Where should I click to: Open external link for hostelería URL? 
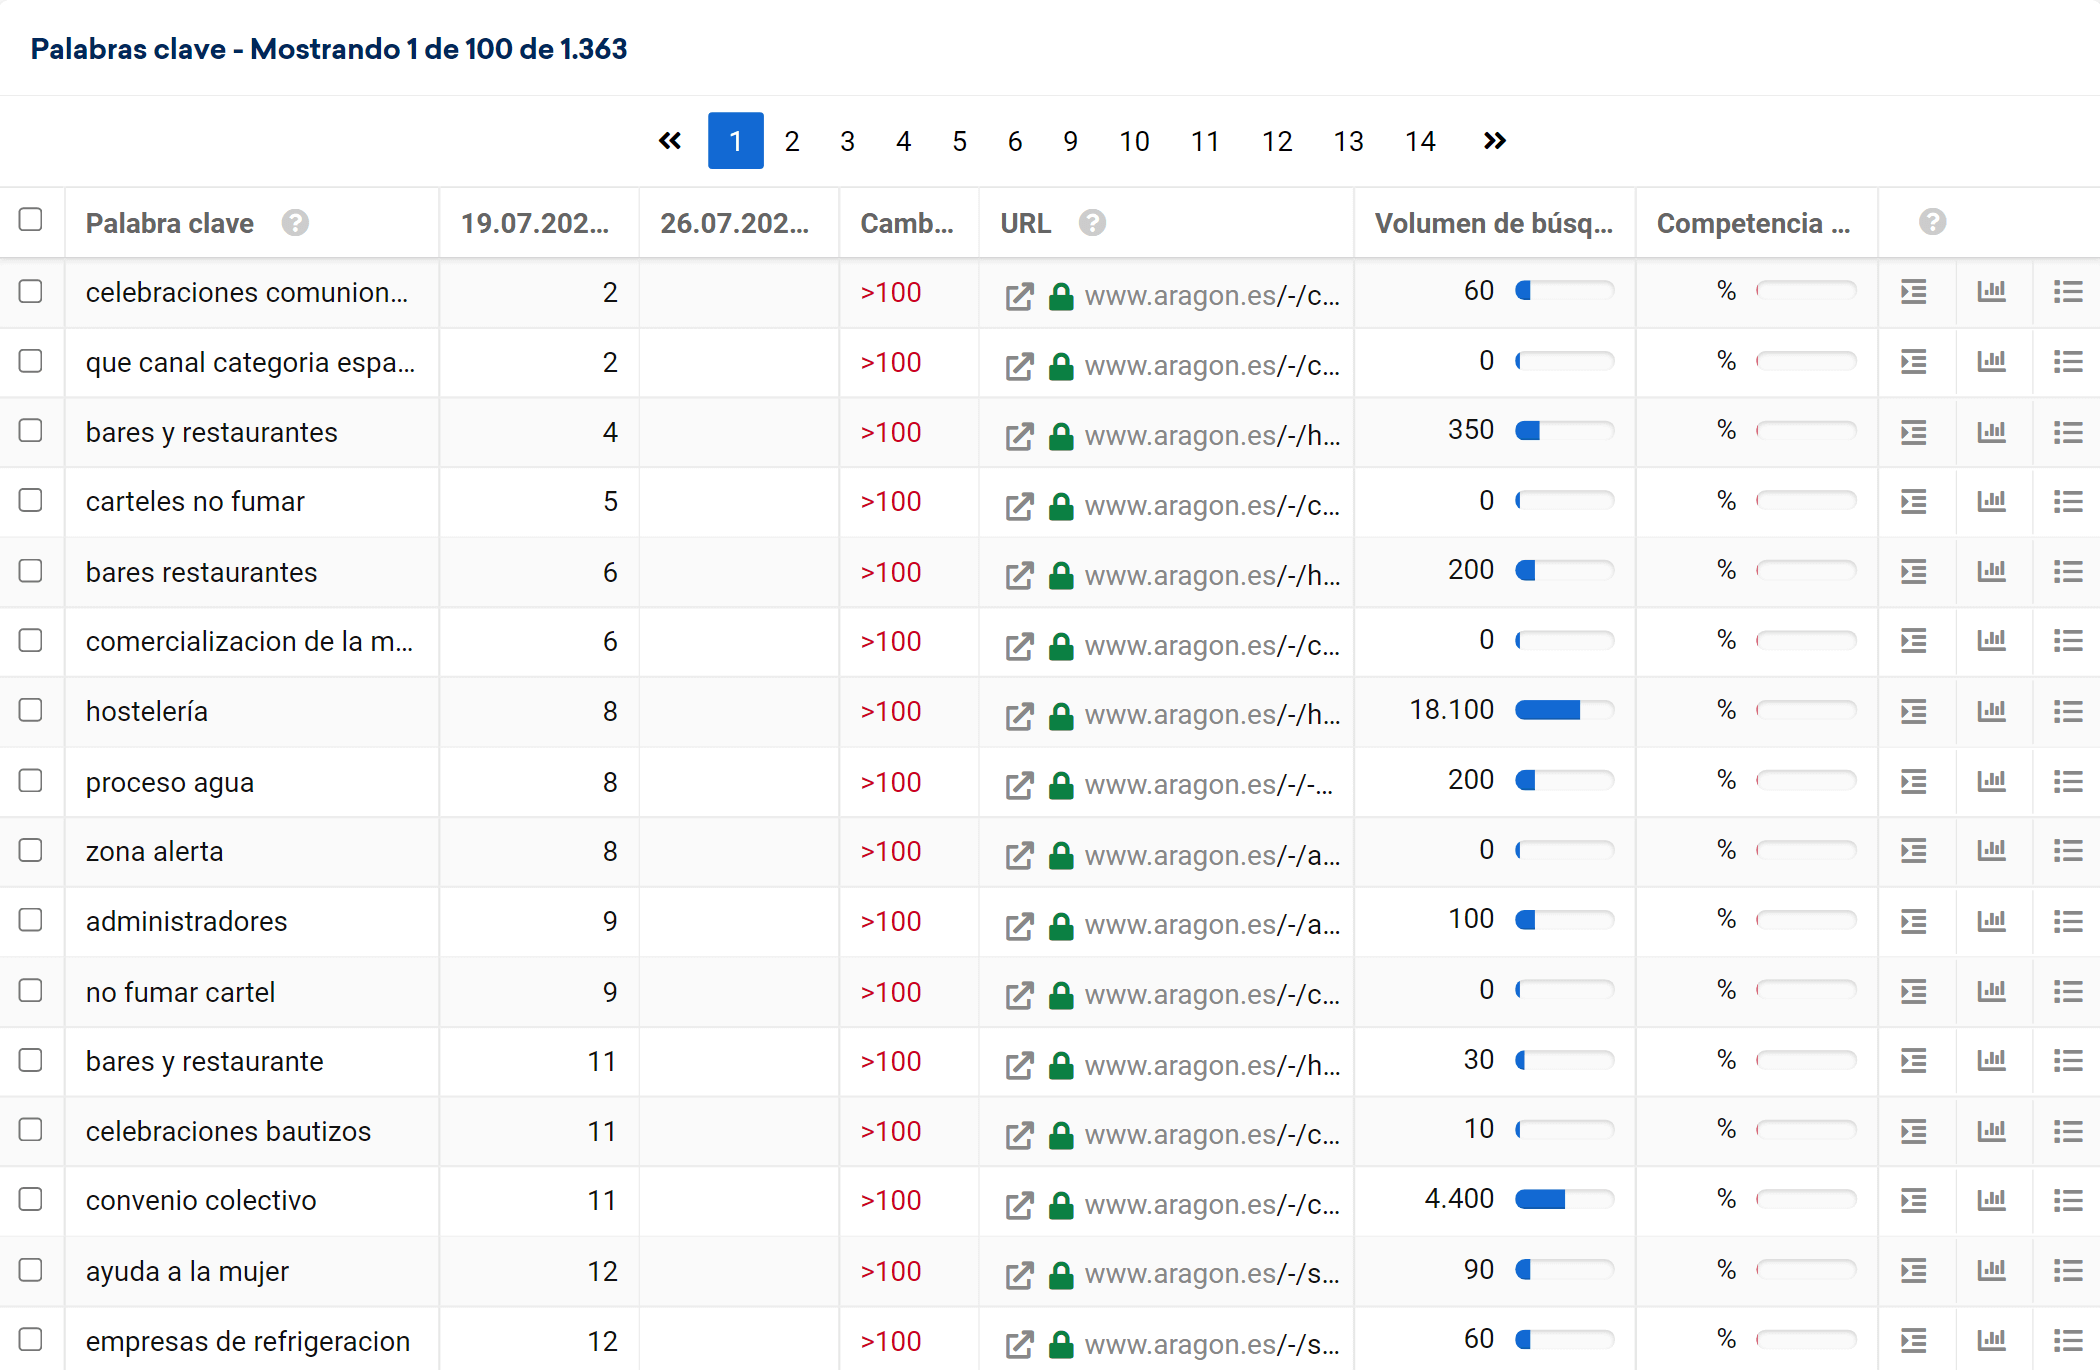1019,716
